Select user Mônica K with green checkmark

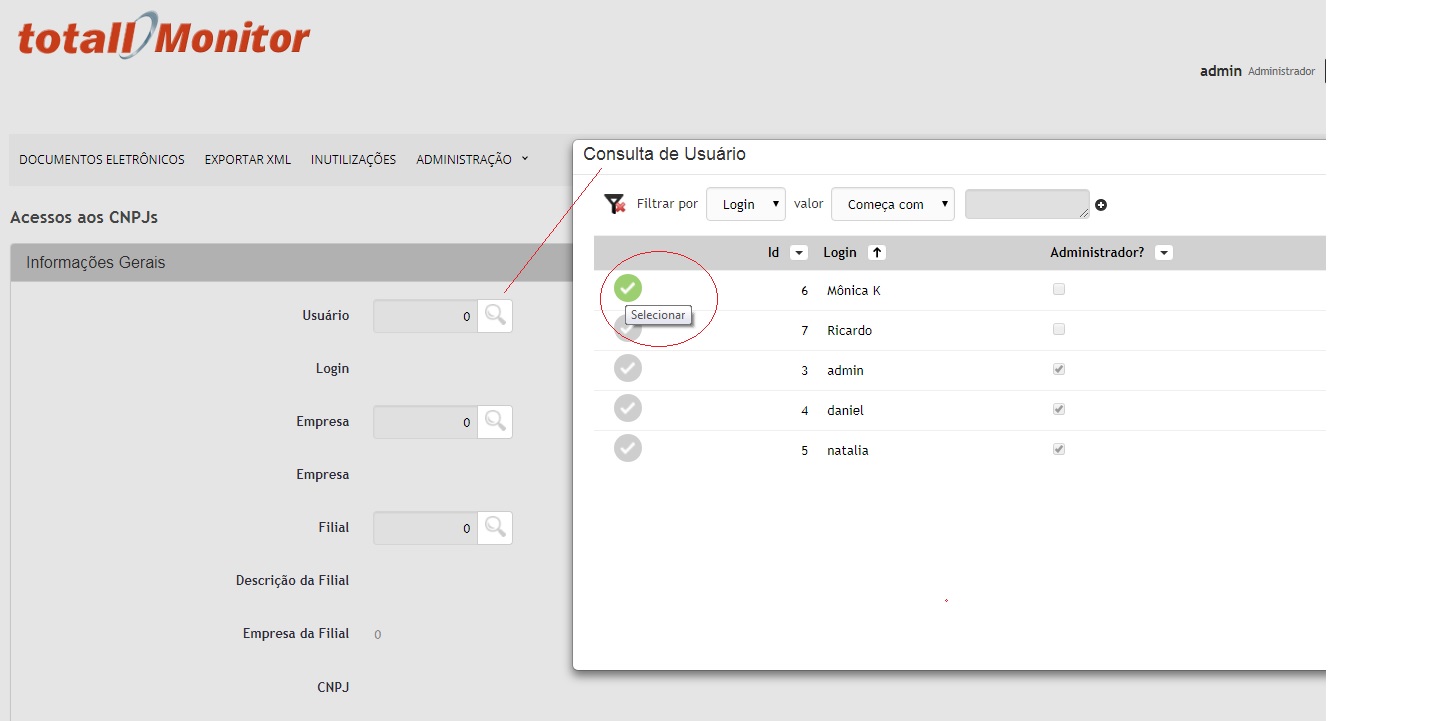coord(628,288)
